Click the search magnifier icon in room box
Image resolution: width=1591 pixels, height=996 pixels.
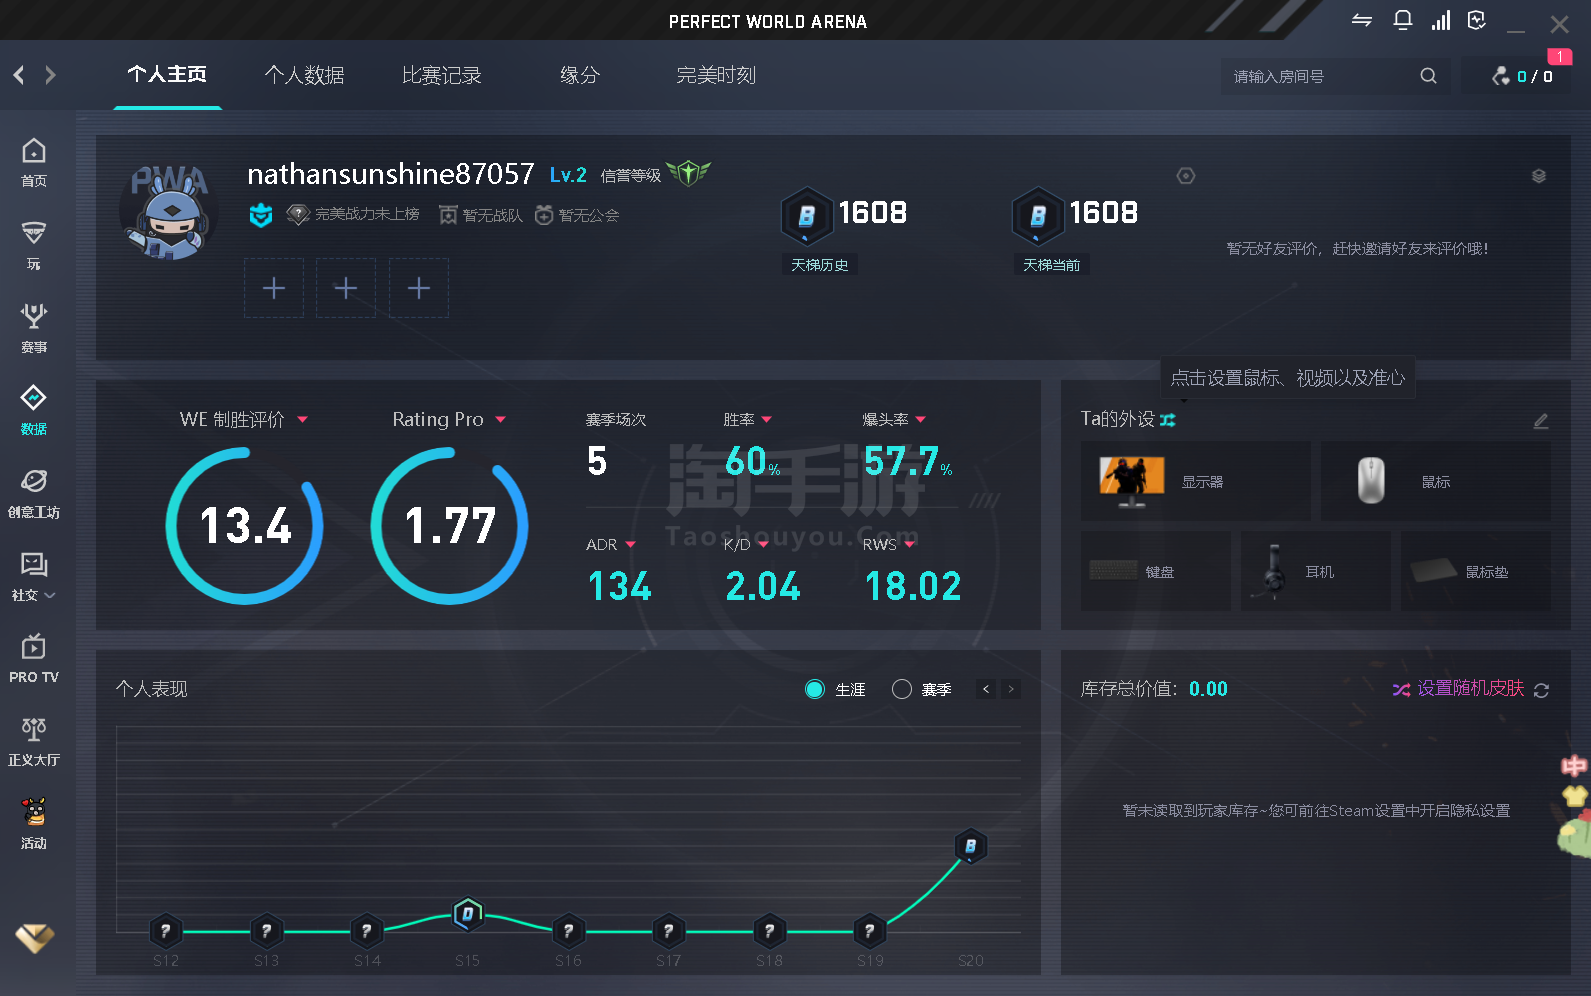pos(1428,76)
